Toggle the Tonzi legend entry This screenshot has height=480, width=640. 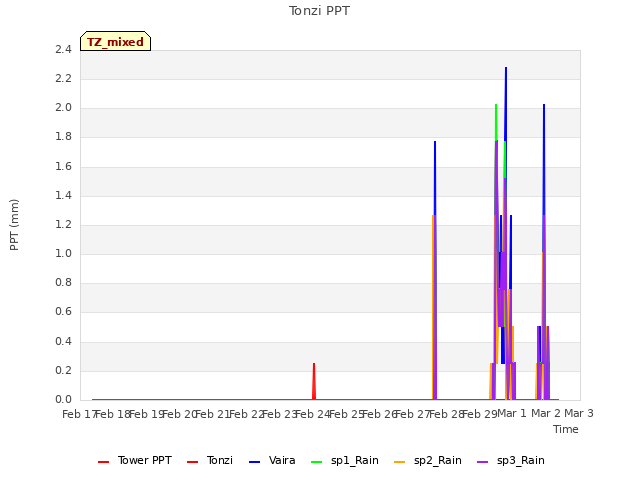point(210,460)
